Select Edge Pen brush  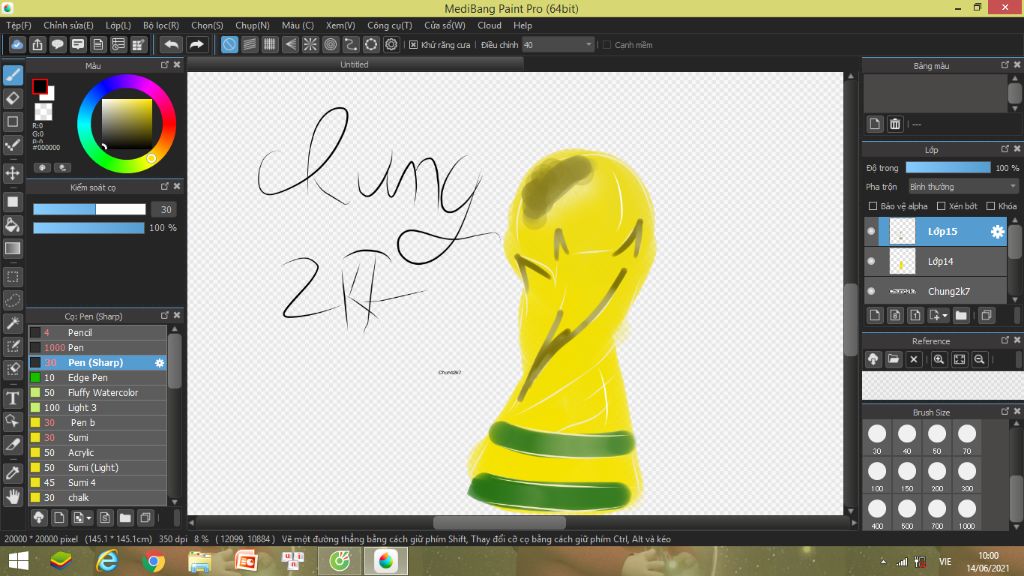tap(97, 377)
